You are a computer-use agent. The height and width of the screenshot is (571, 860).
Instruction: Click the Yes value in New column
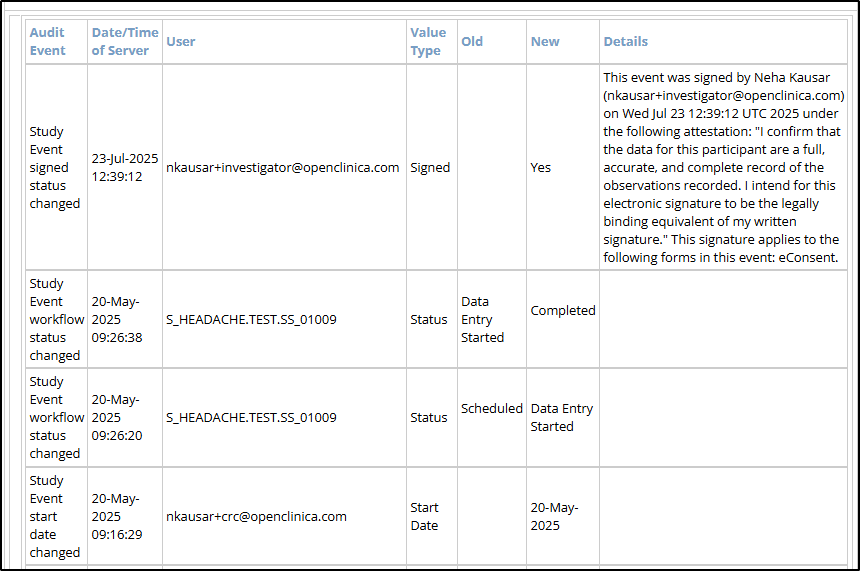coord(541,168)
